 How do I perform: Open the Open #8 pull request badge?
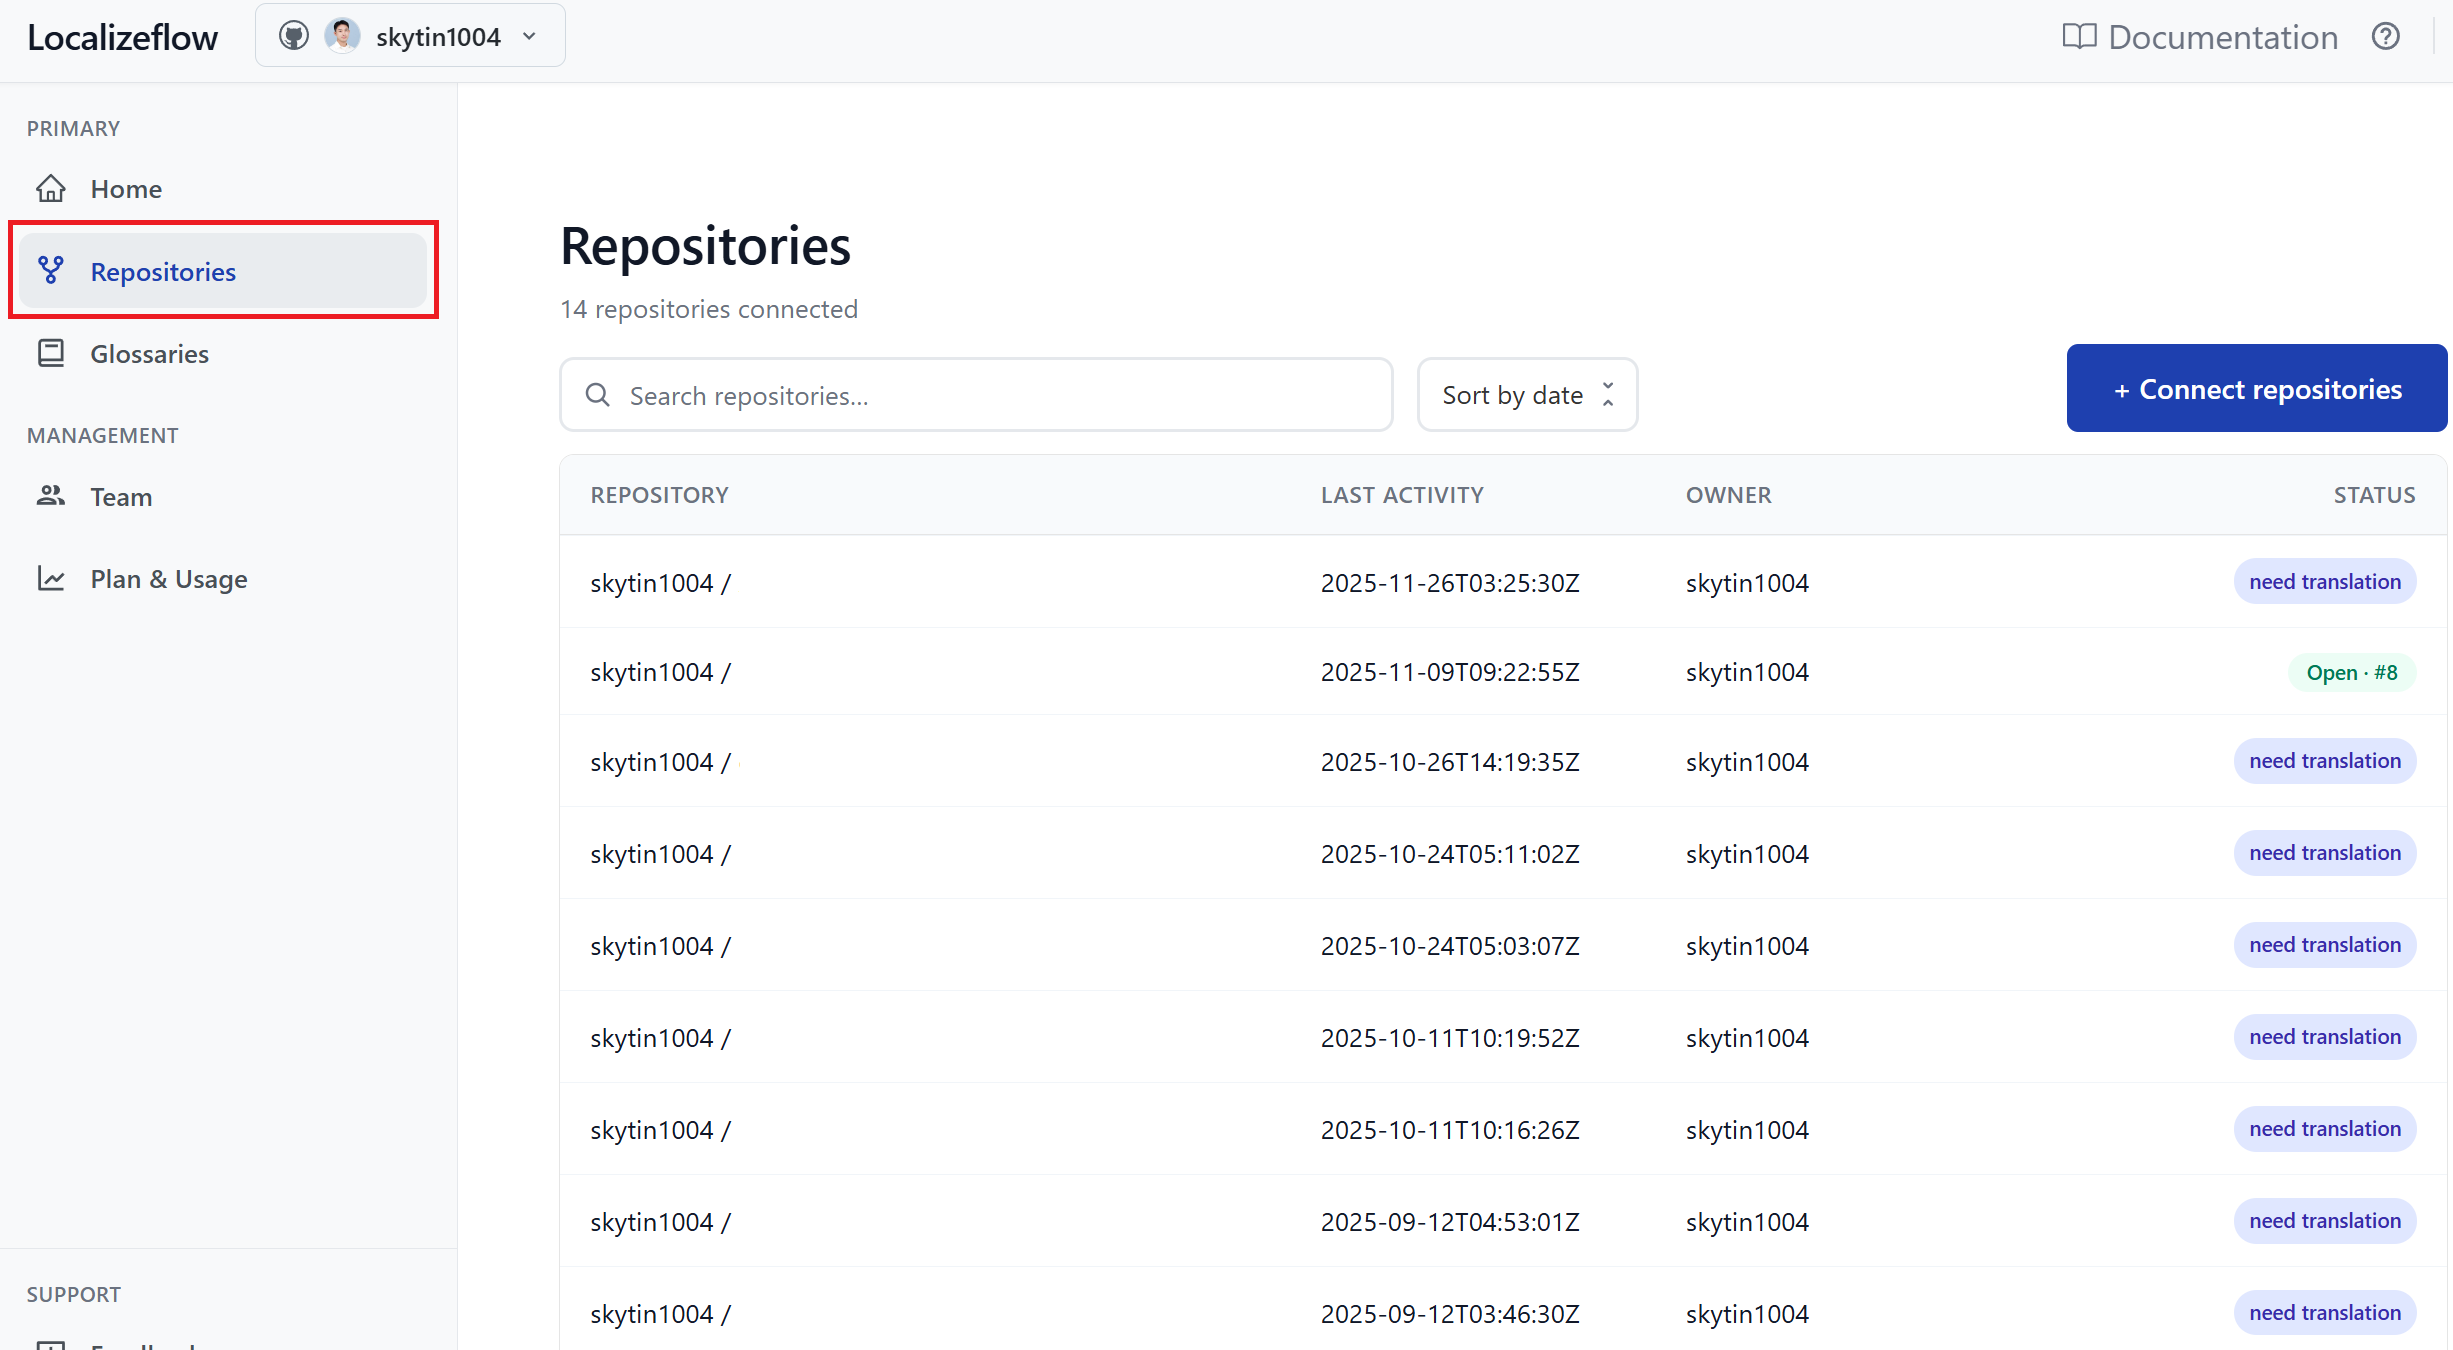coord(2351,672)
